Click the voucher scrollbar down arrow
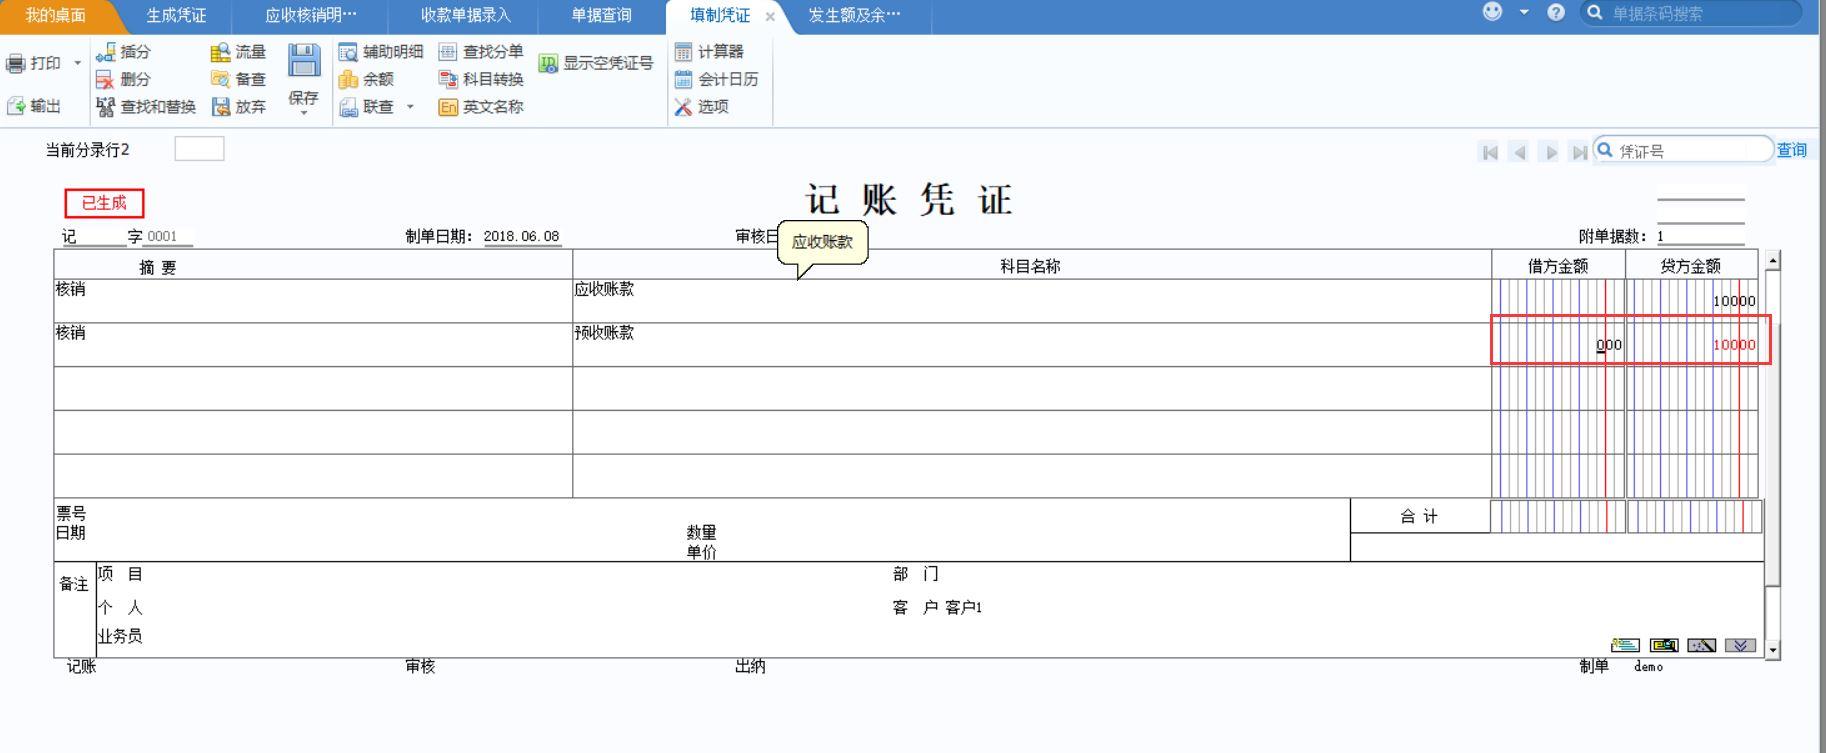Image resolution: width=1826 pixels, height=753 pixels. click(1772, 650)
